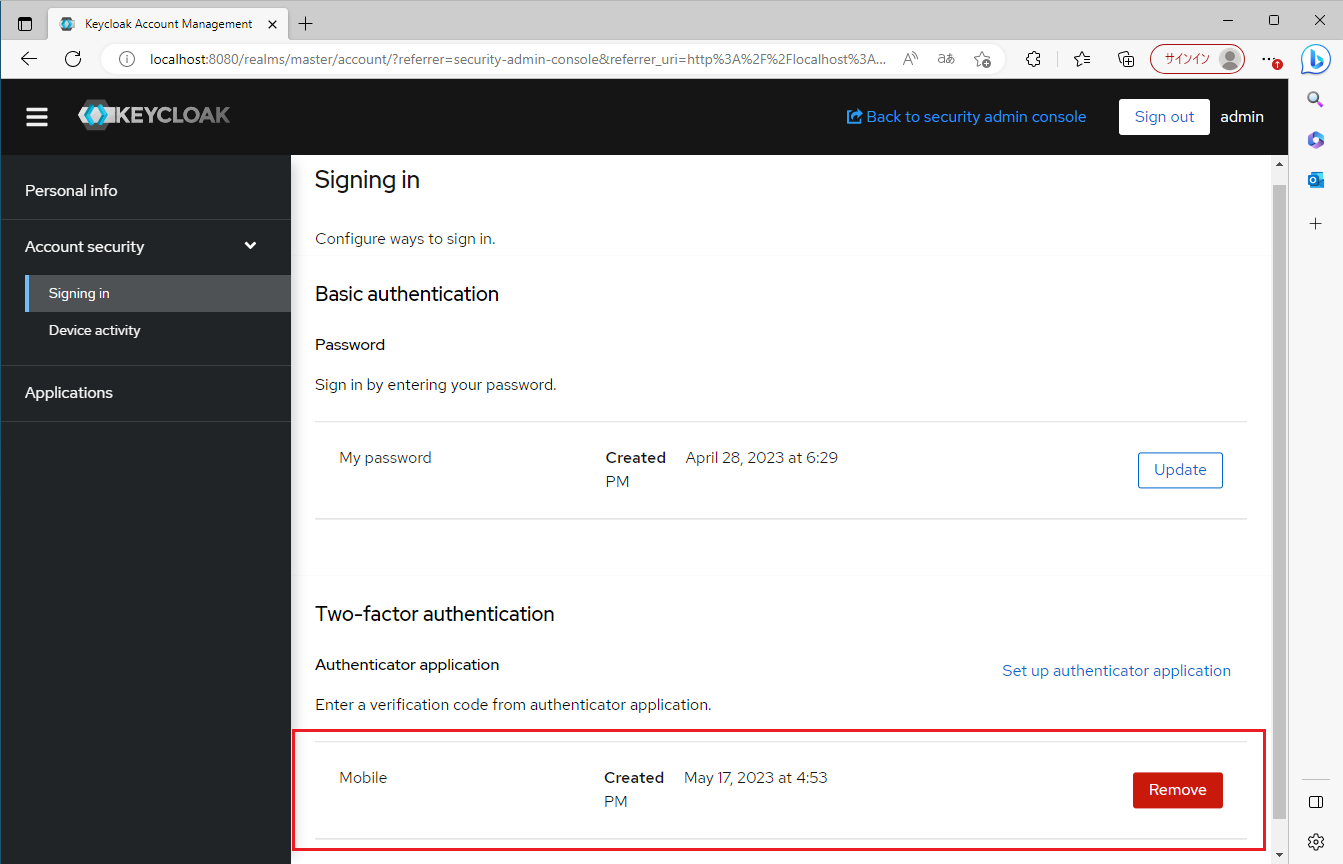
Task: Open browser Extensions menu
Action: click(1033, 59)
